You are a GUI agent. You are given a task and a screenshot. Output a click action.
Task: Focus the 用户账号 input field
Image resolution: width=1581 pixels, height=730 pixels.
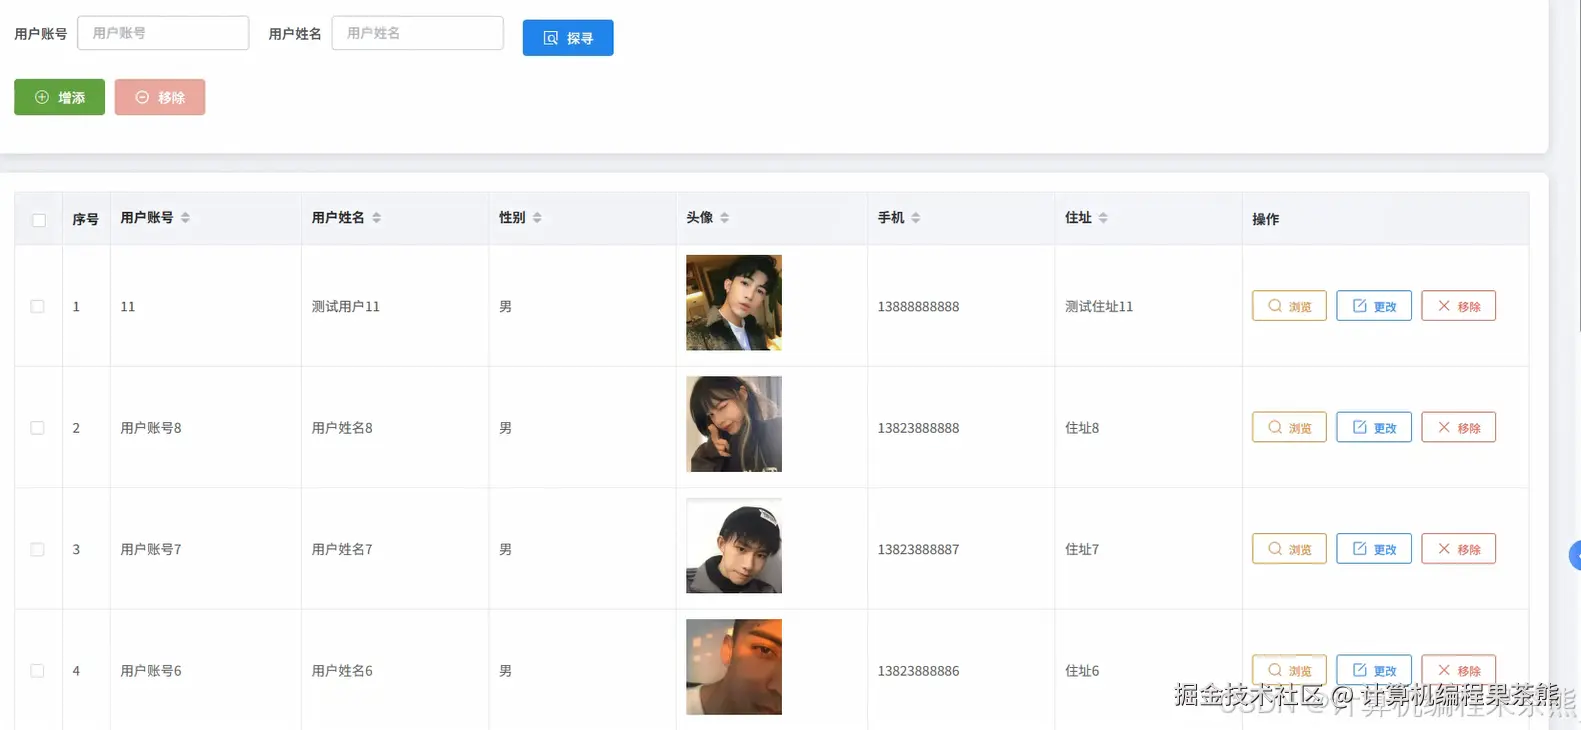pyautogui.click(x=163, y=33)
